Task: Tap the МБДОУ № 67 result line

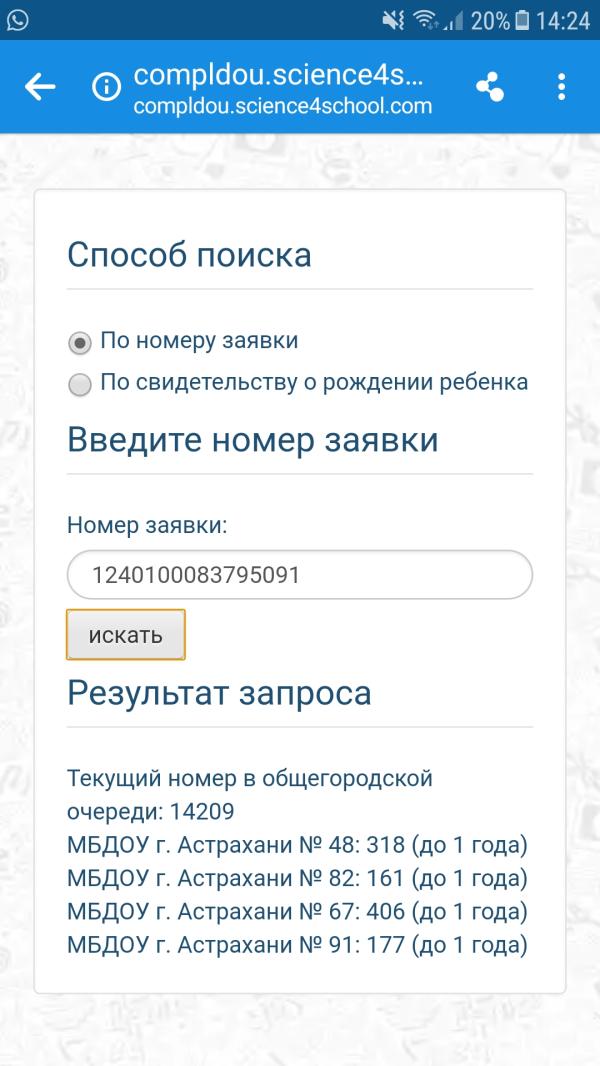Action: [x=296, y=912]
